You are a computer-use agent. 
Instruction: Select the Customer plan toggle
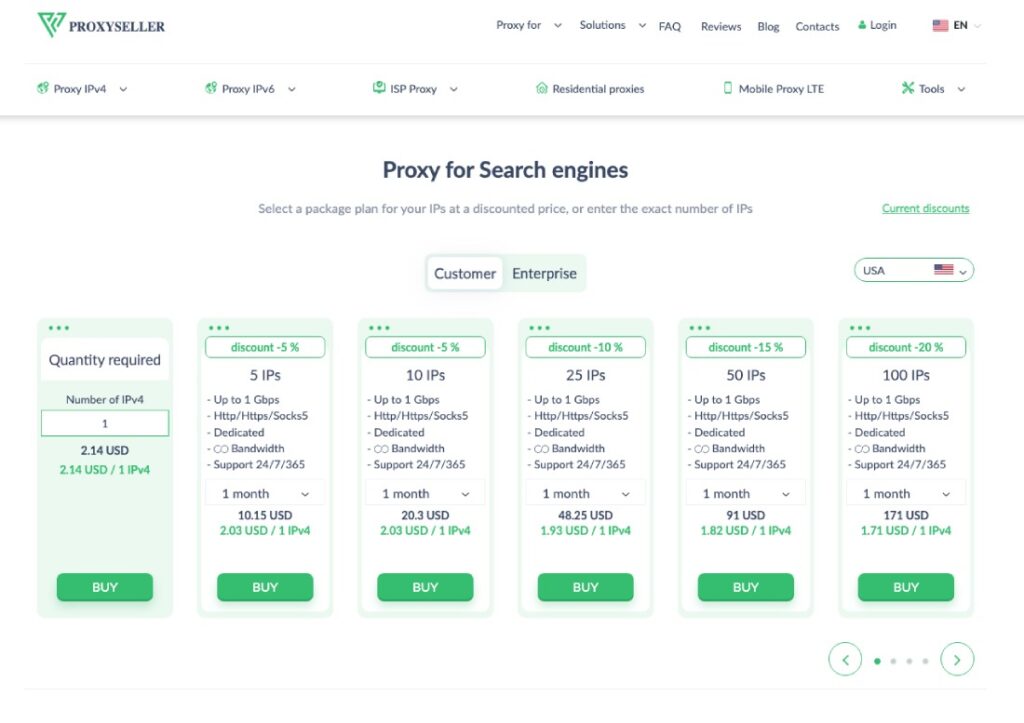pyautogui.click(x=465, y=273)
